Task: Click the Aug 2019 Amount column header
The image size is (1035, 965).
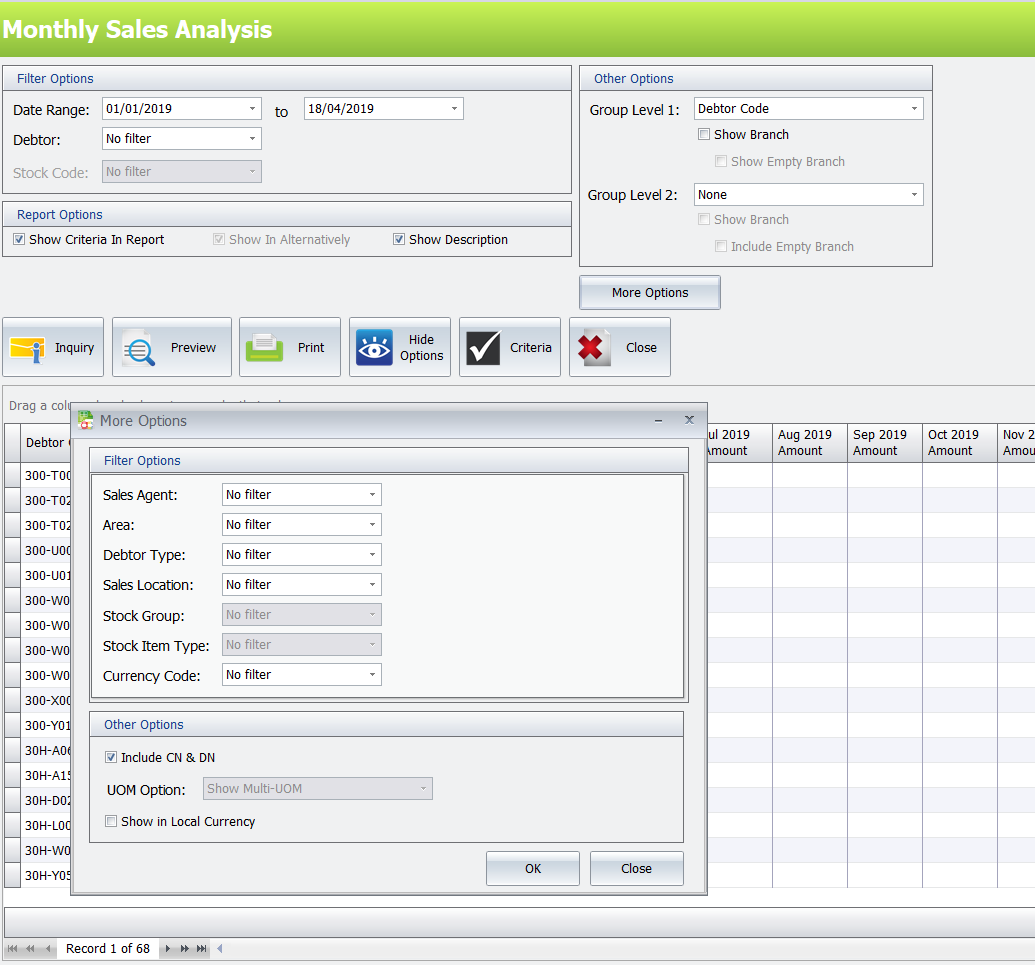Action: click(808, 442)
